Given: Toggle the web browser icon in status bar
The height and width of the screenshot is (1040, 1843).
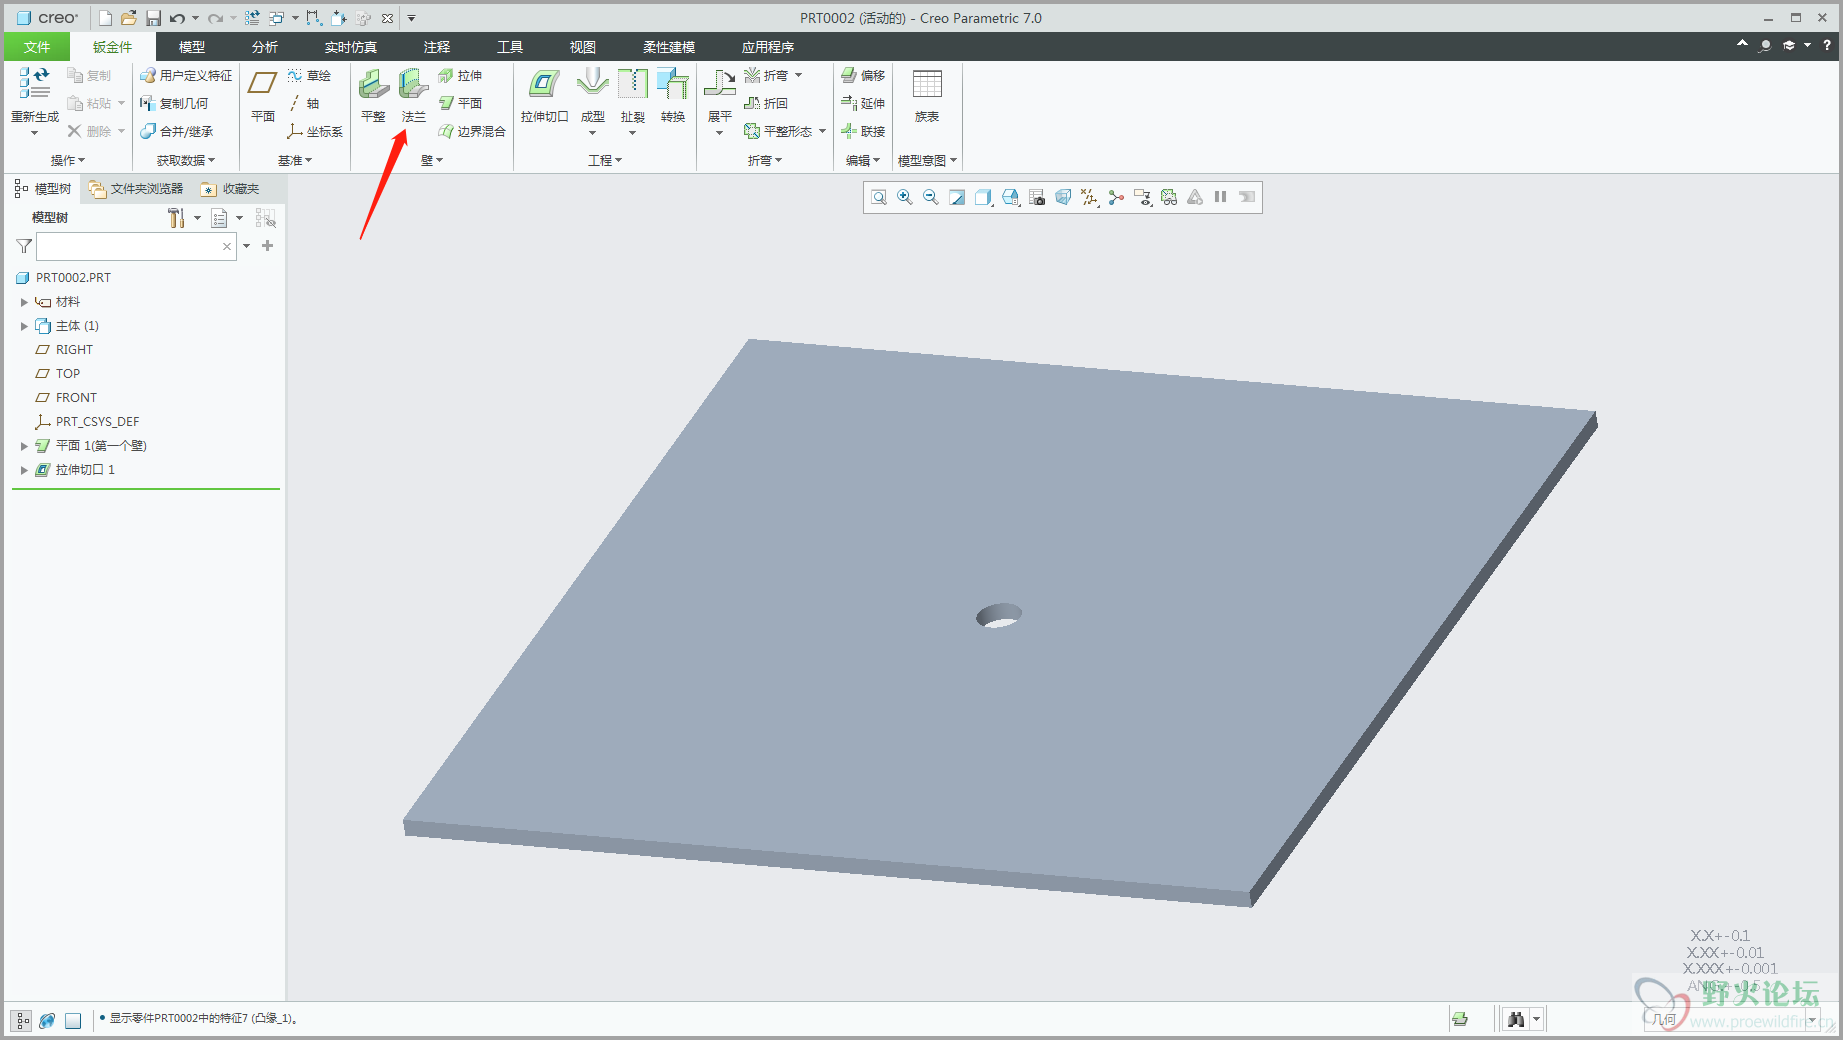Looking at the screenshot, I should 46,1020.
